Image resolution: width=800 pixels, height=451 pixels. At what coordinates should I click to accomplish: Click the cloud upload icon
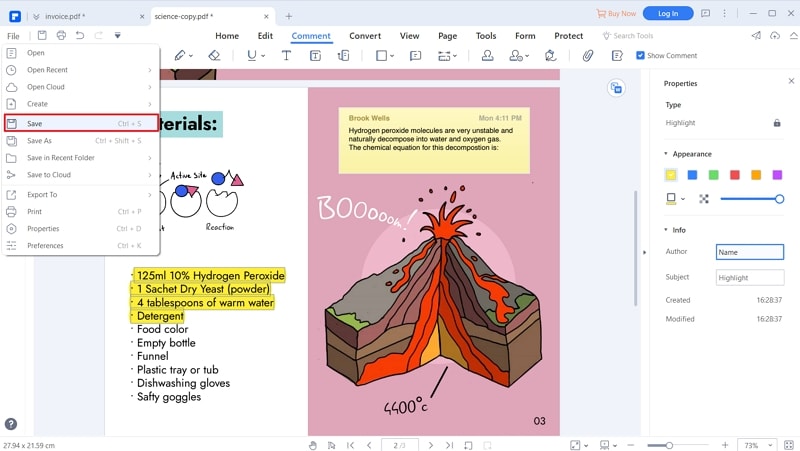click(x=775, y=35)
